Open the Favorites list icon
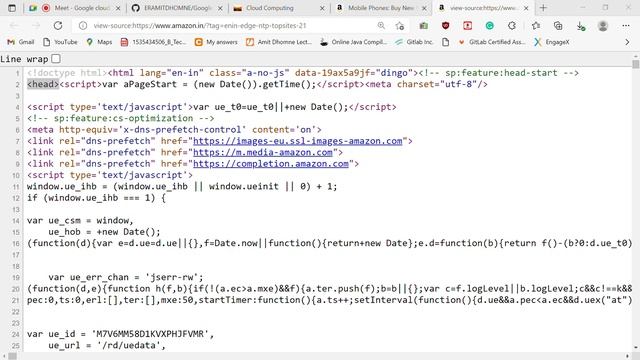Viewport: 640px width, 360px height. 536,25
